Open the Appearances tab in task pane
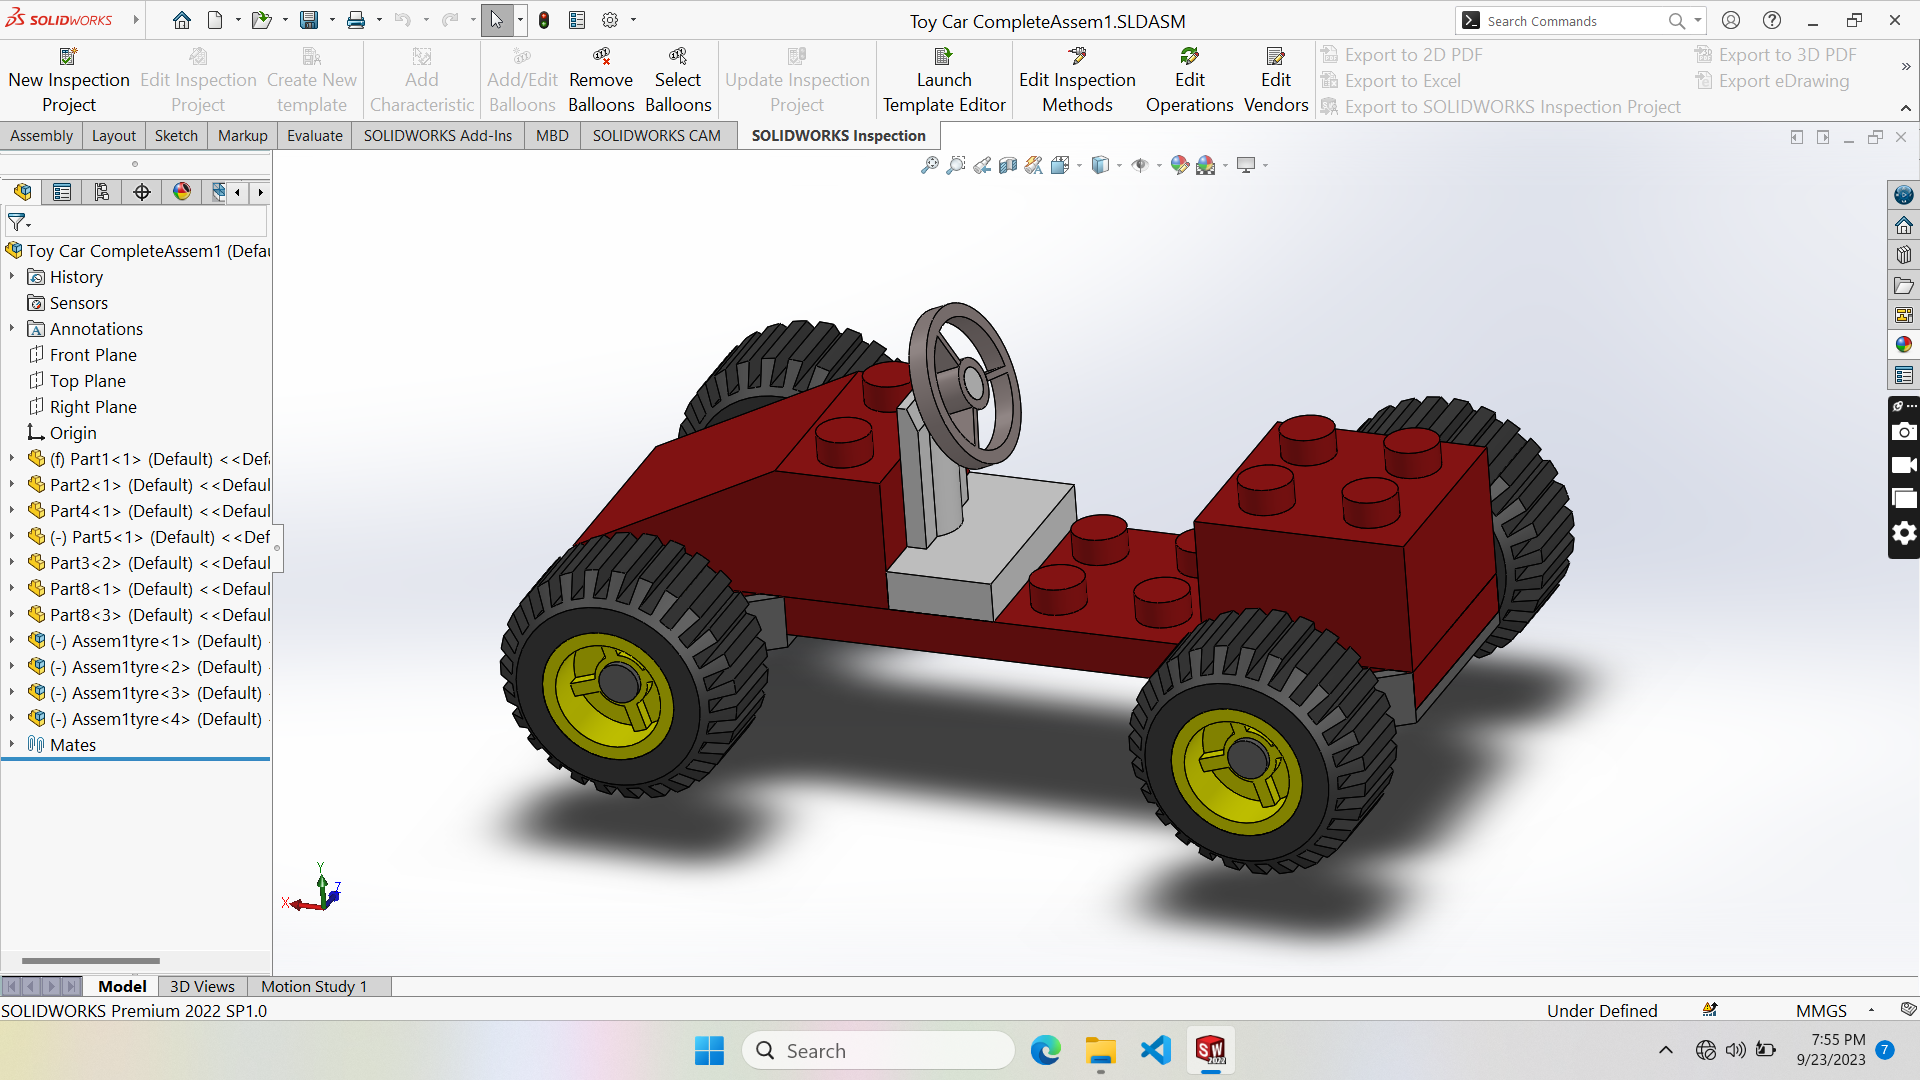The width and height of the screenshot is (1920, 1080). 1904,345
